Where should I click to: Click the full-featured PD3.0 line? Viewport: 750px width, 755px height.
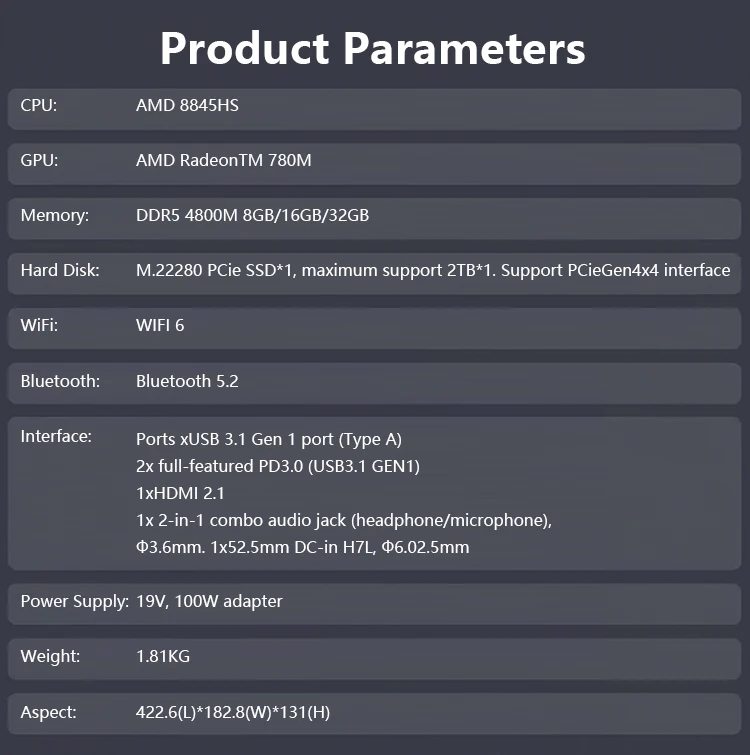(278, 466)
